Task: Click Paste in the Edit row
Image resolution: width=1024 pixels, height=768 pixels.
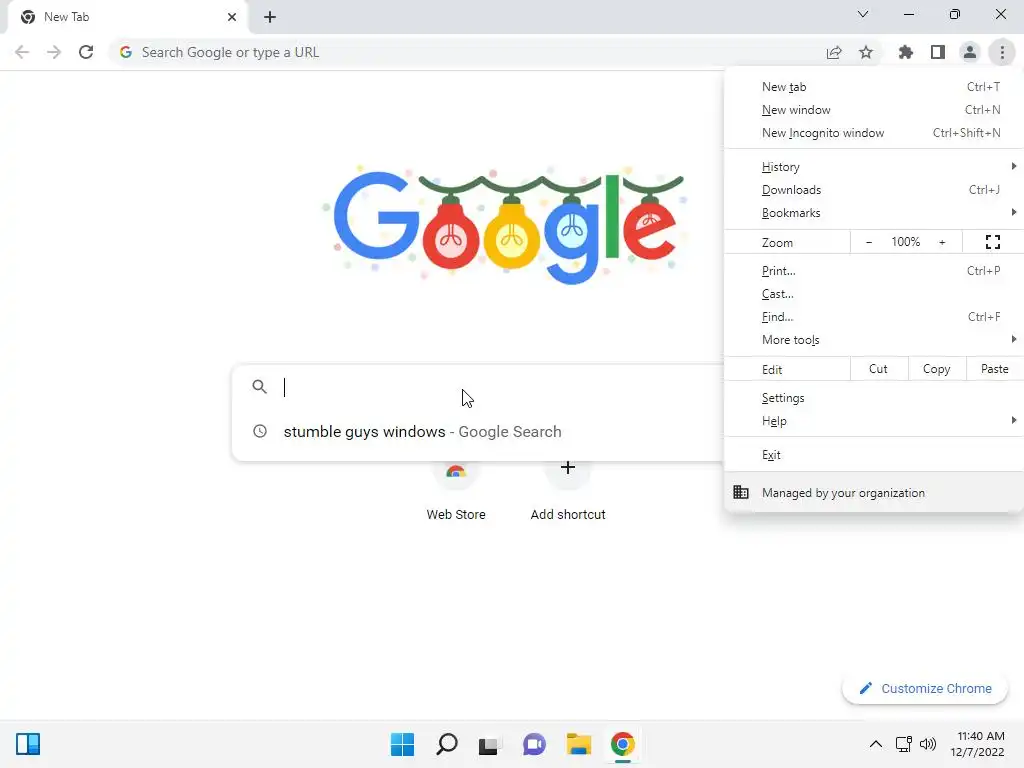Action: pyautogui.click(x=995, y=369)
